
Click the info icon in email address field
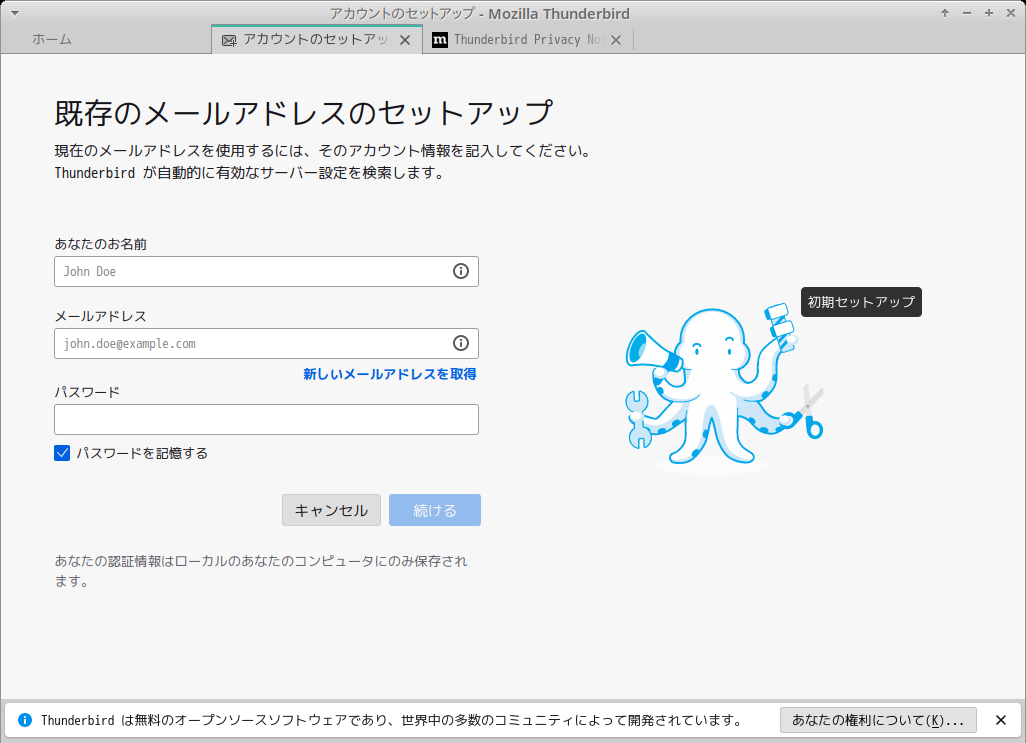click(x=461, y=343)
